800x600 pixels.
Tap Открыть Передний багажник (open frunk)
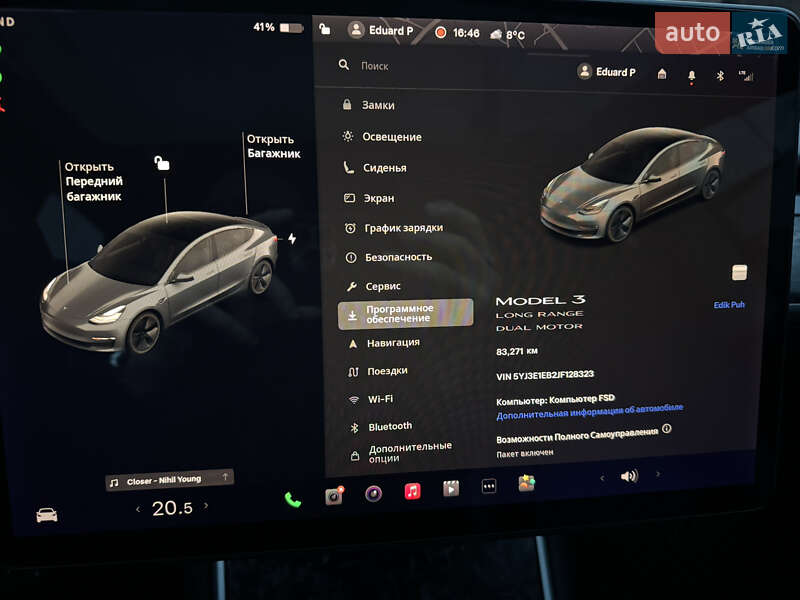pyautogui.click(x=94, y=182)
